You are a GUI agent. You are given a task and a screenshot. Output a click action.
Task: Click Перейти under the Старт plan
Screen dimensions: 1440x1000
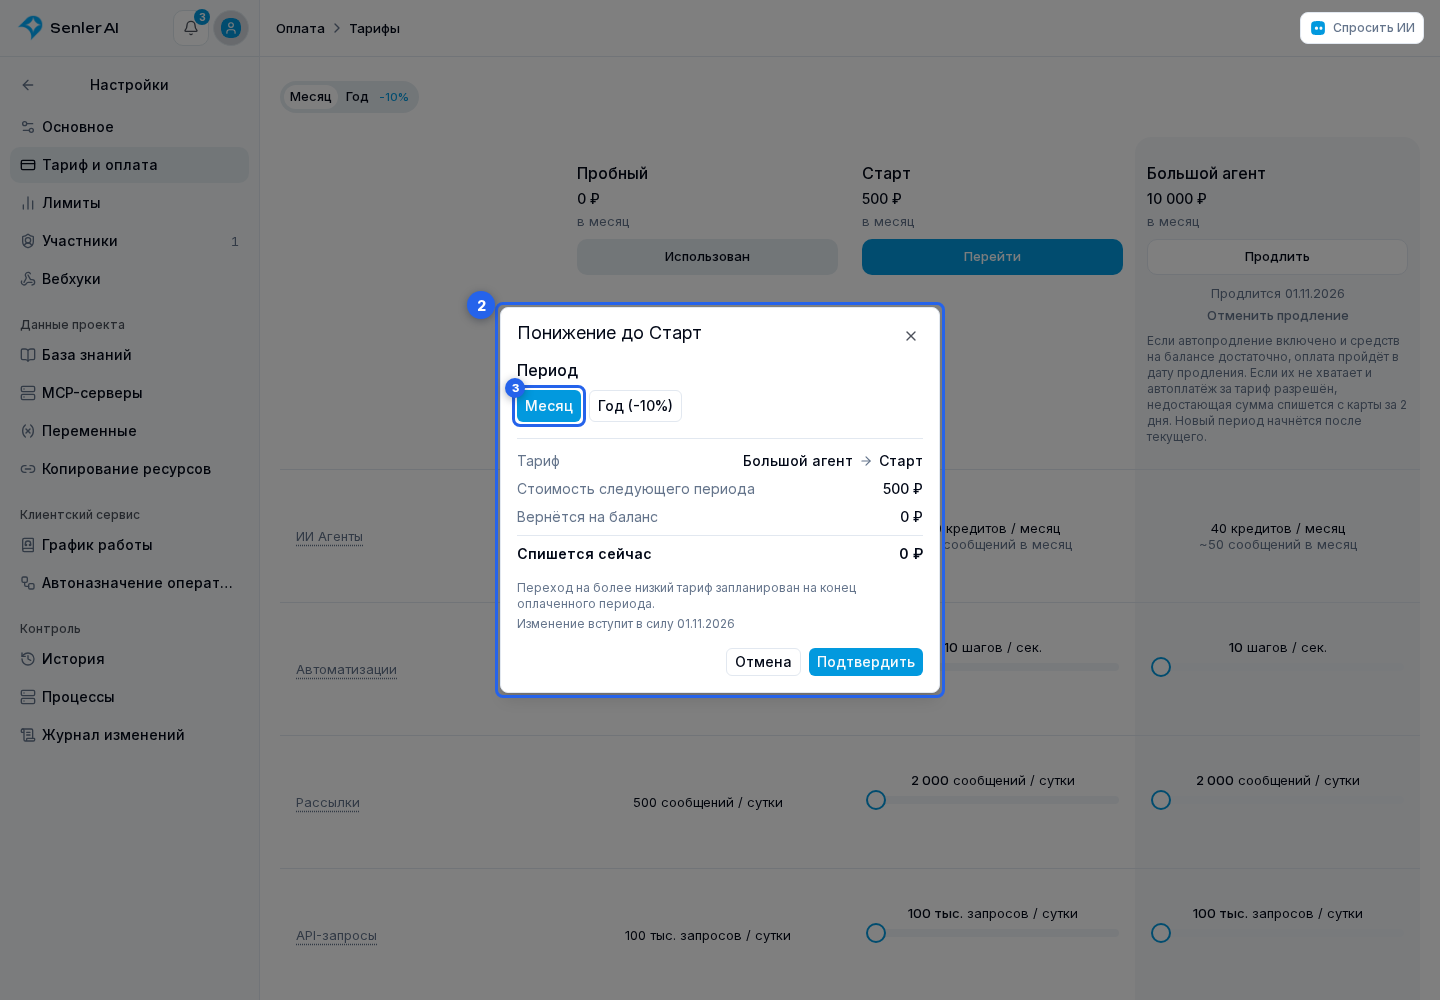click(992, 257)
